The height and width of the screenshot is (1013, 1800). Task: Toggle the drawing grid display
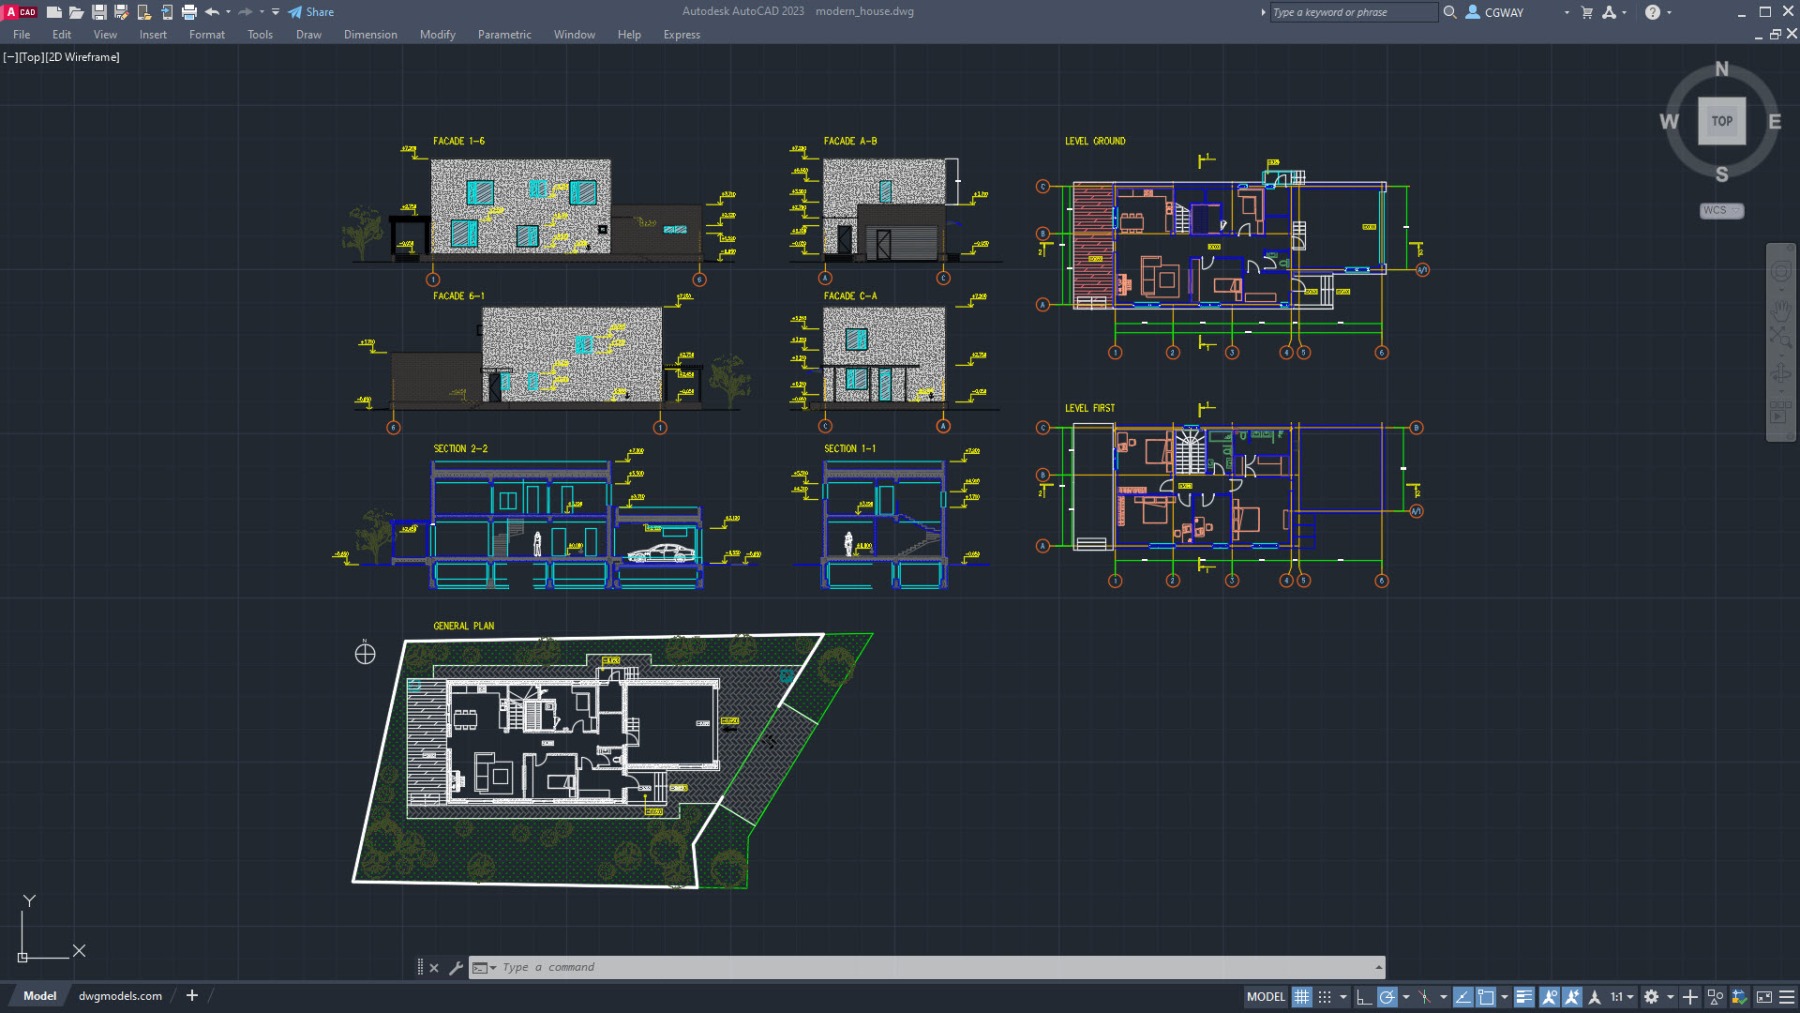tap(1301, 997)
